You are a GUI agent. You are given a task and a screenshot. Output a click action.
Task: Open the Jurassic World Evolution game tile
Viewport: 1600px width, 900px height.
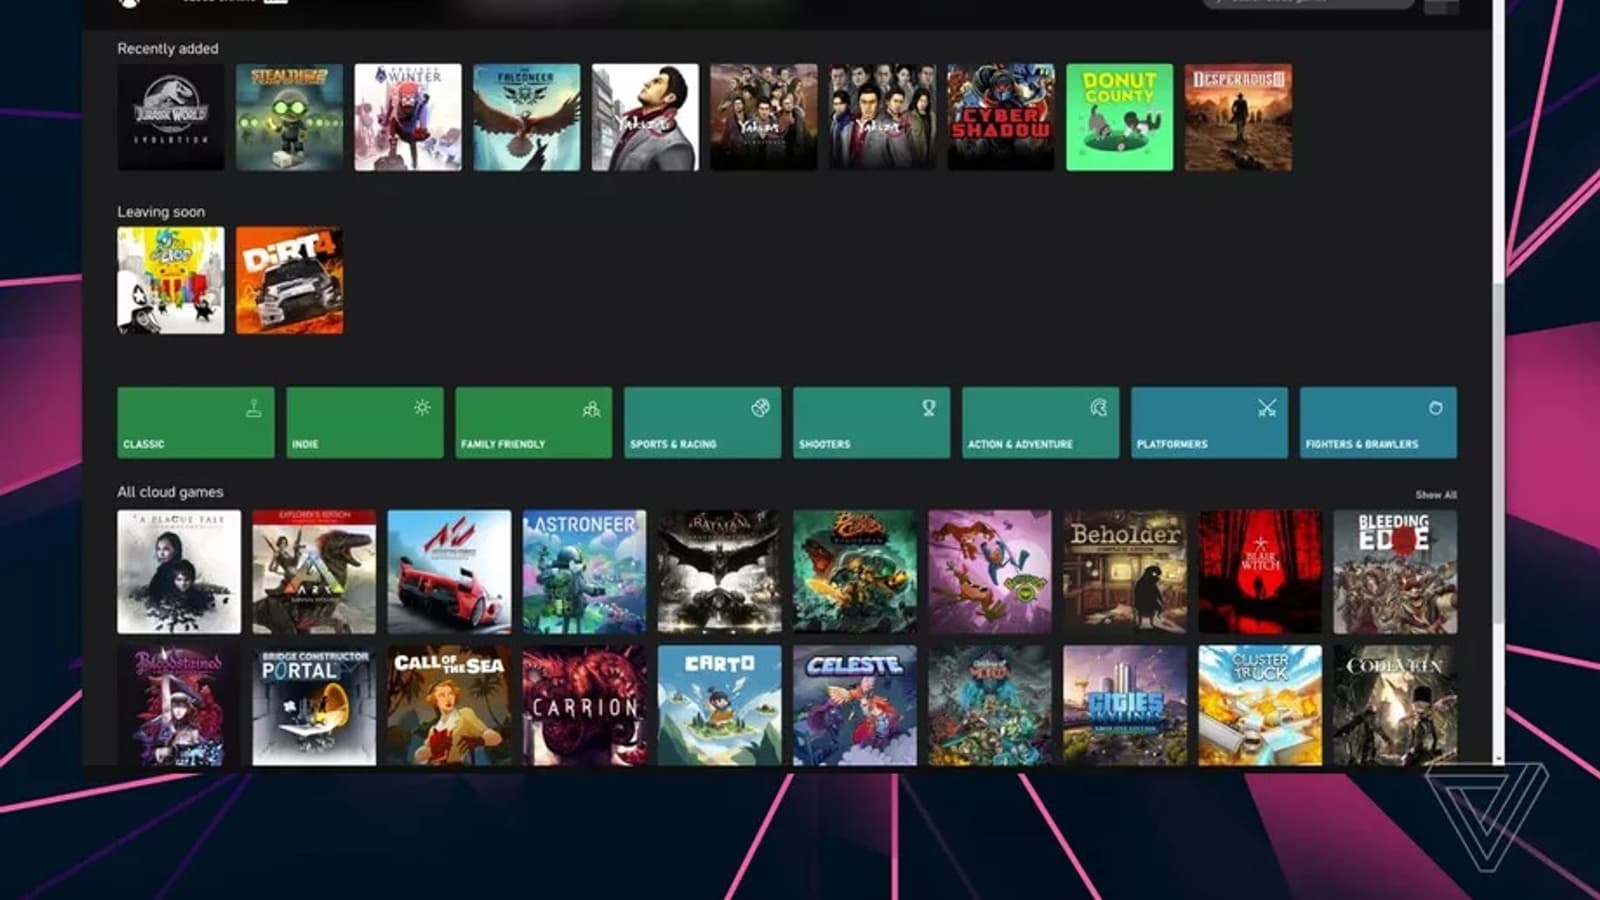[x=171, y=117]
